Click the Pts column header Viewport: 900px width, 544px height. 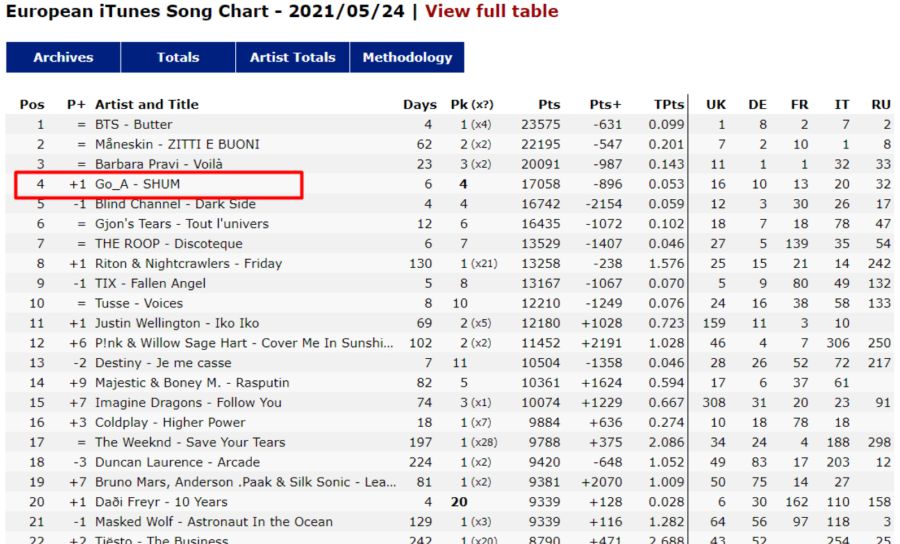(549, 105)
